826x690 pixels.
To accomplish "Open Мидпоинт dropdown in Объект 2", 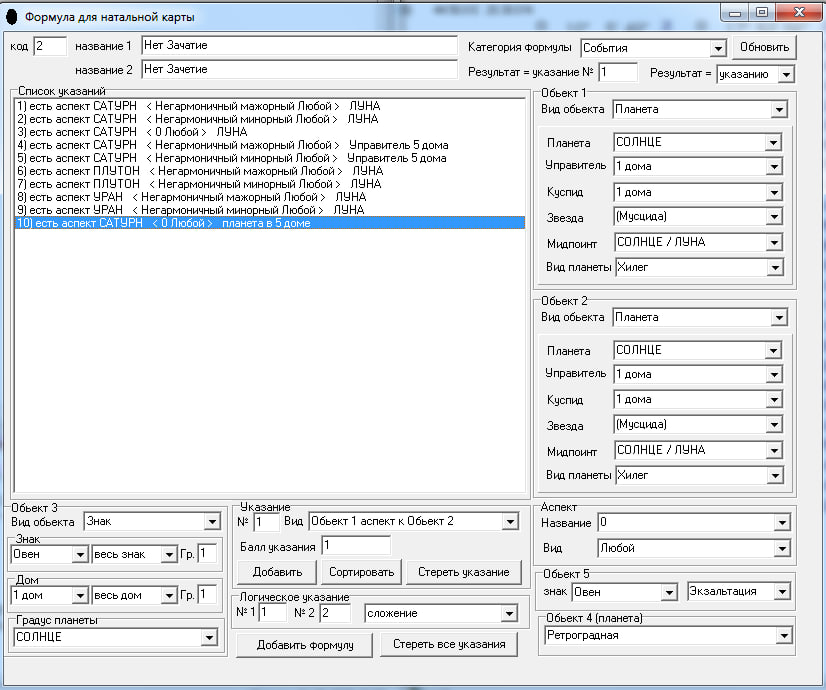I will pyautogui.click(x=772, y=451).
